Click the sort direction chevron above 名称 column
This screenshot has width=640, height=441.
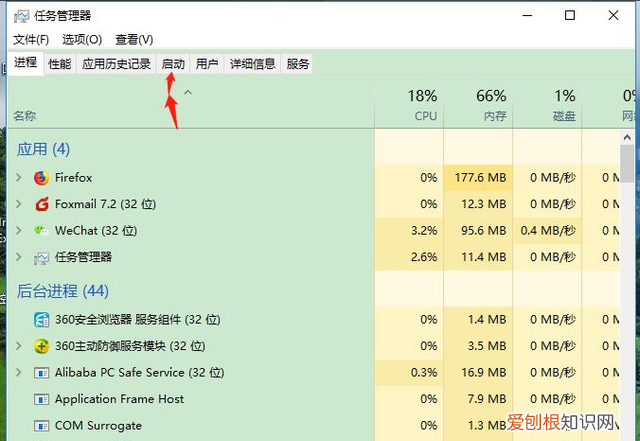coord(188,93)
